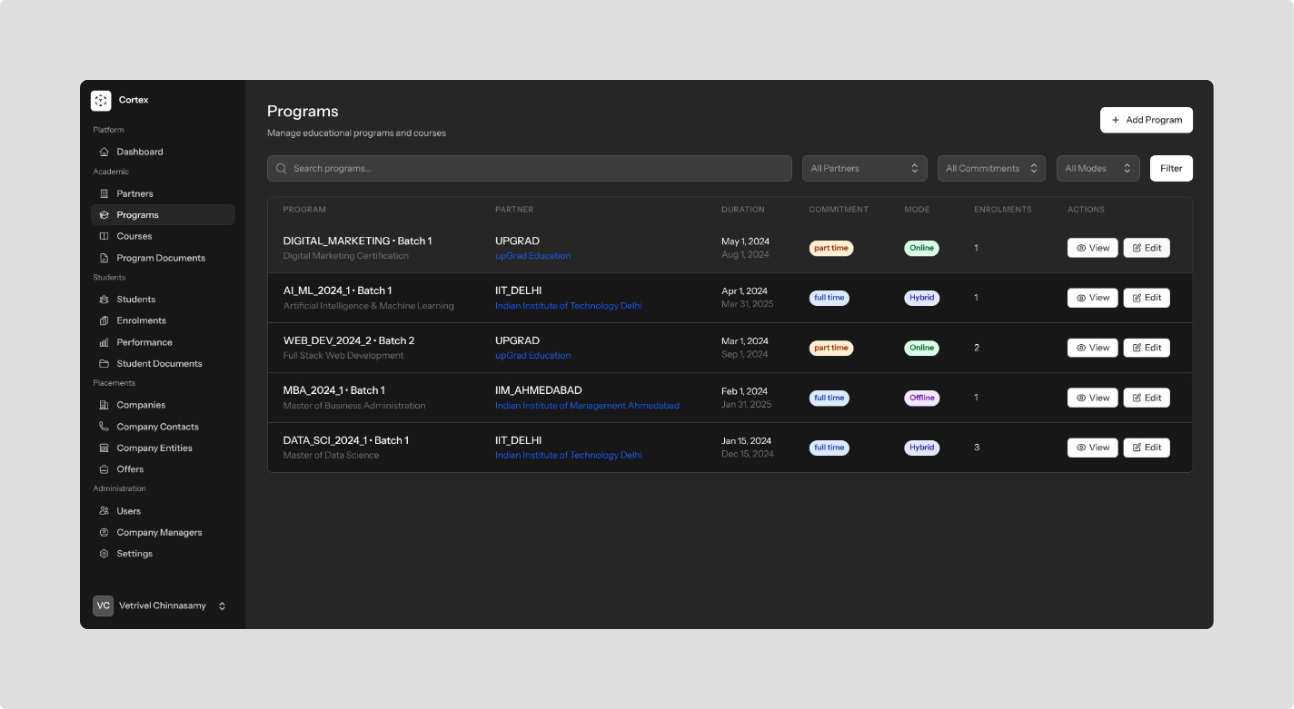Click the ENROLMENTS column header
Image resolution: width=1294 pixels, height=709 pixels.
1003,210
